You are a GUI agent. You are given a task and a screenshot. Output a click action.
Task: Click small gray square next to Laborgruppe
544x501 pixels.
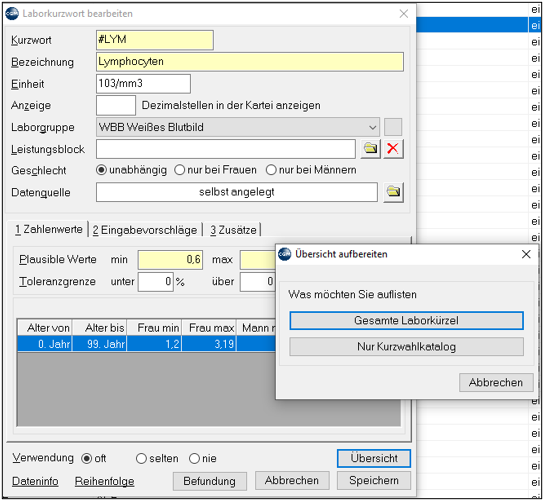393,127
